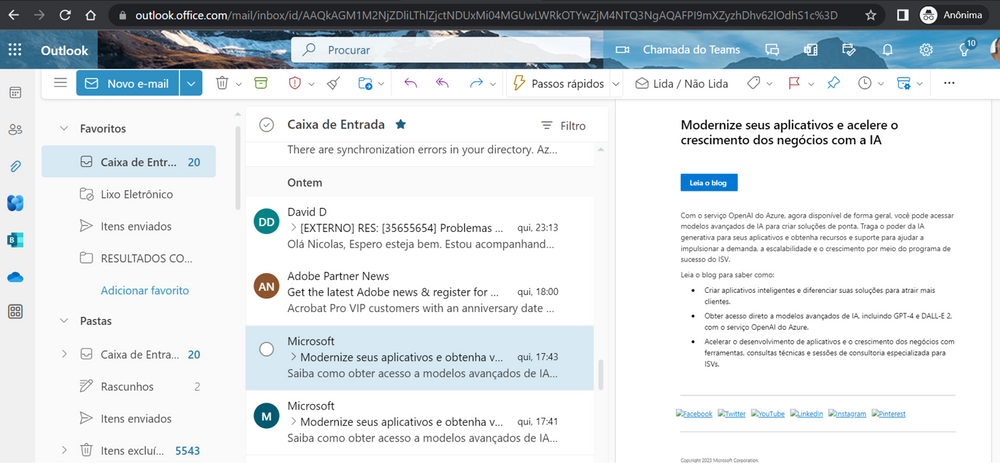Click the Sweep broom icon
This screenshot has height=464, width=1000.
(332, 83)
